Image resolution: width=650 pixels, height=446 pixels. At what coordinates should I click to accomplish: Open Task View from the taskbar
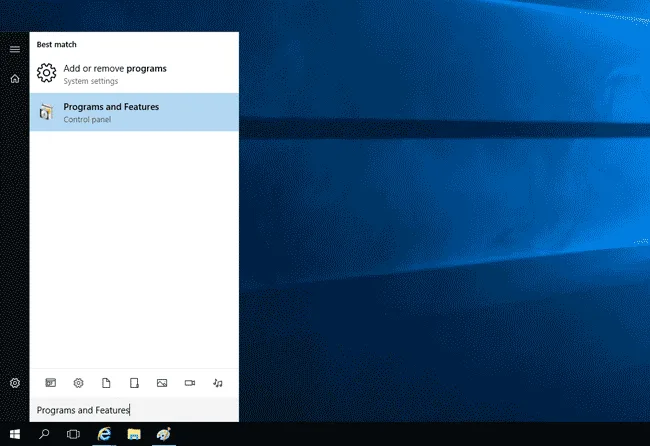(x=73, y=435)
